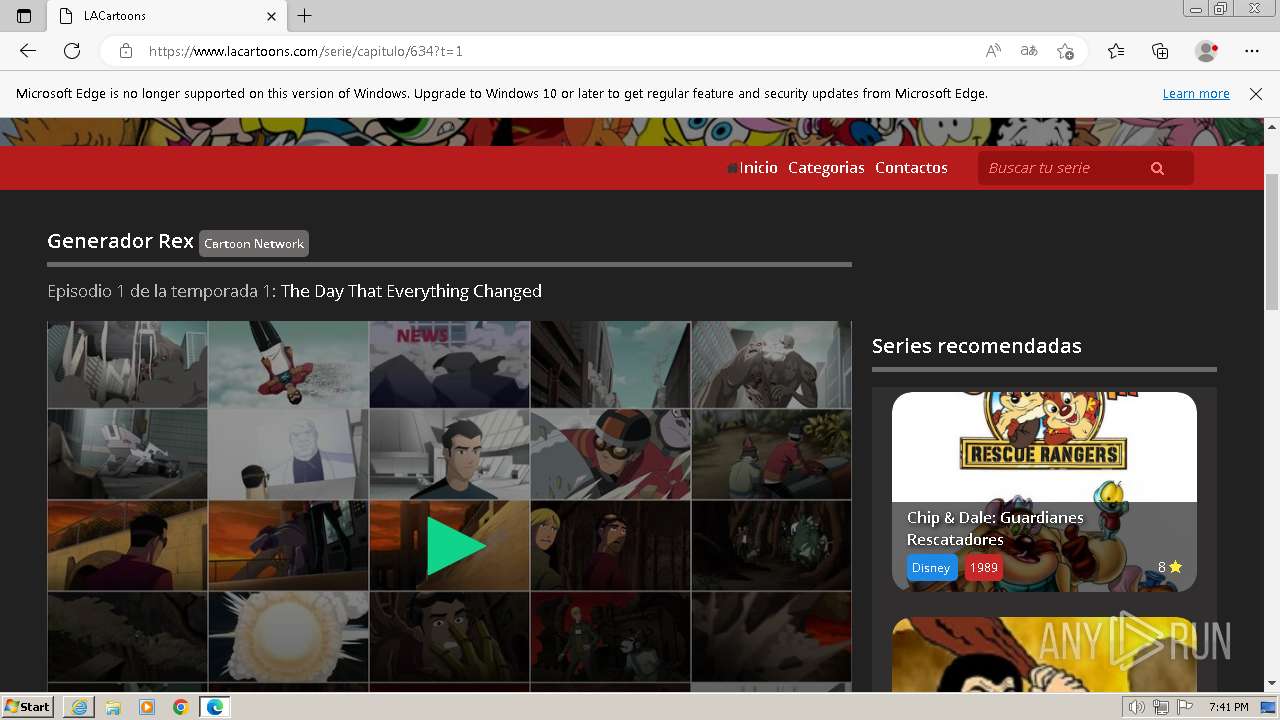Click the search magnifier icon
Image resolution: width=1280 pixels, height=720 pixels.
[x=1158, y=168]
